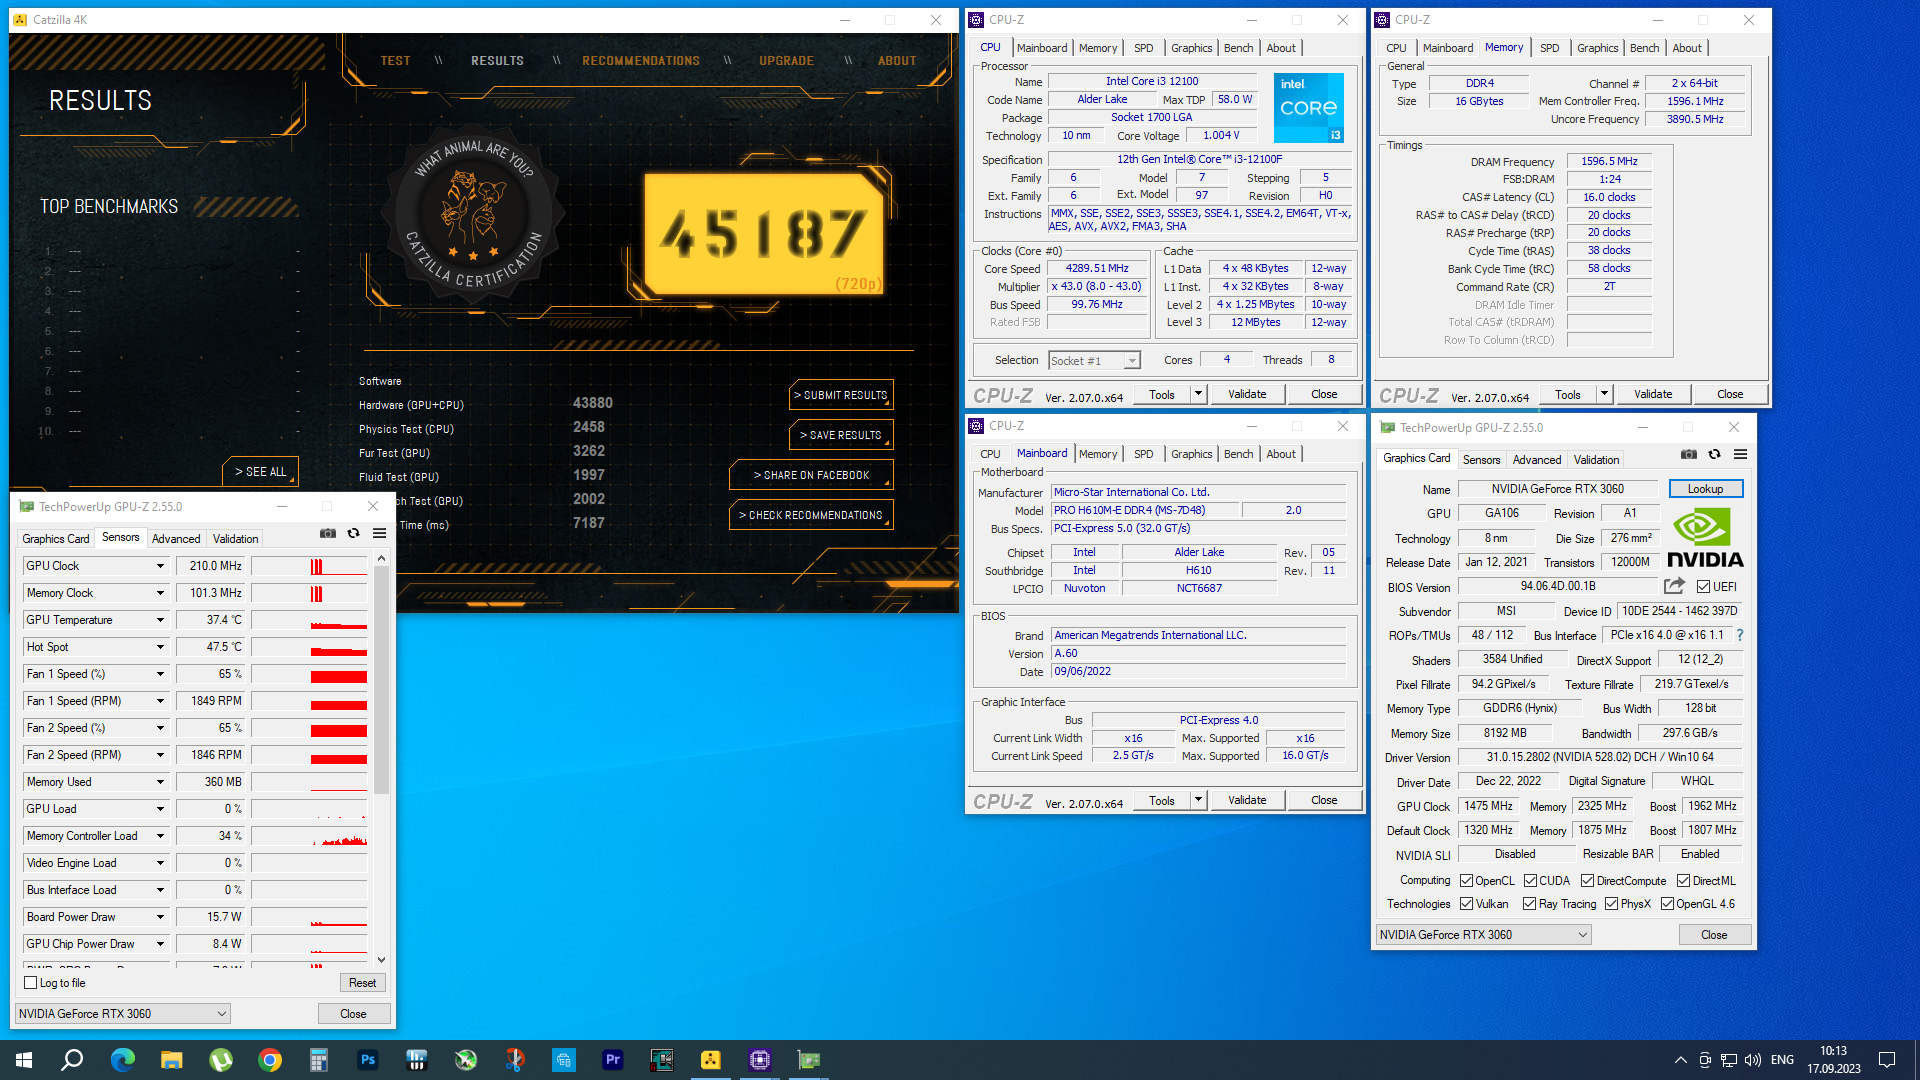Open GPU selector dropdown in GPU-Z Graphics Card window

[1484, 935]
